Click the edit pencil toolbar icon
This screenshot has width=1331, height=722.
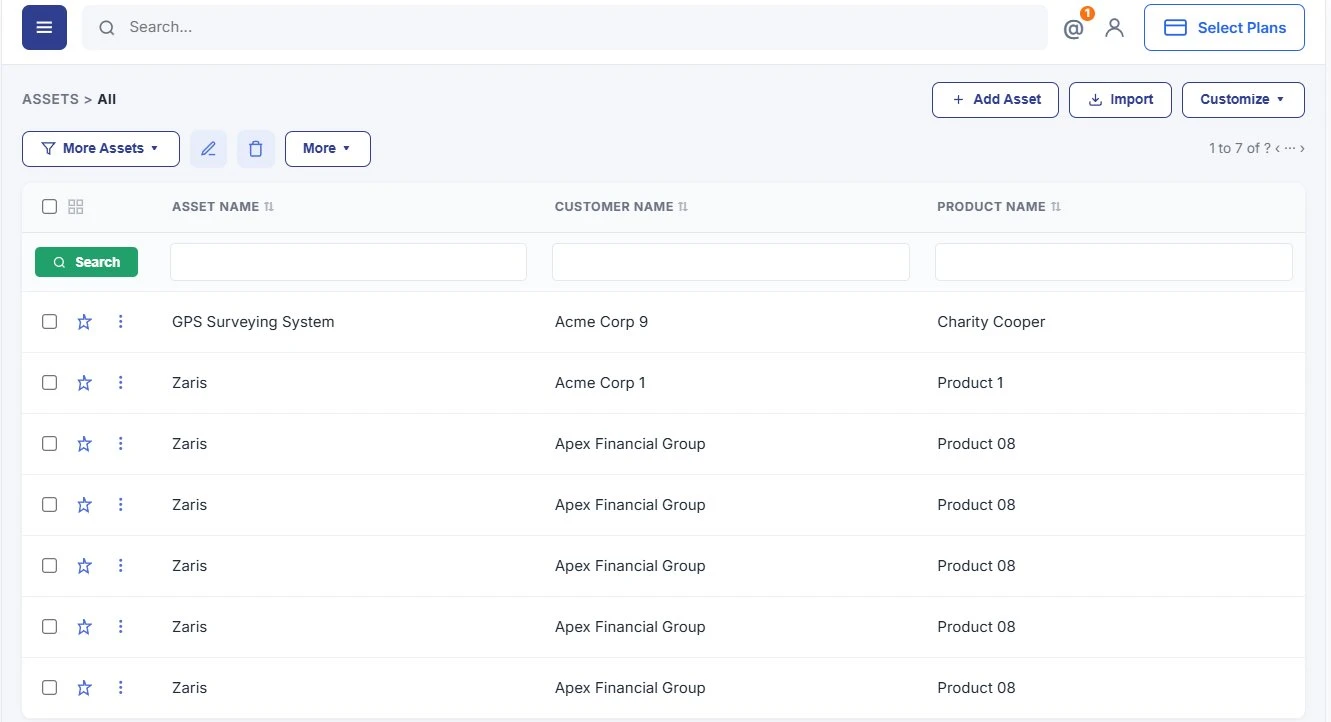208,149
